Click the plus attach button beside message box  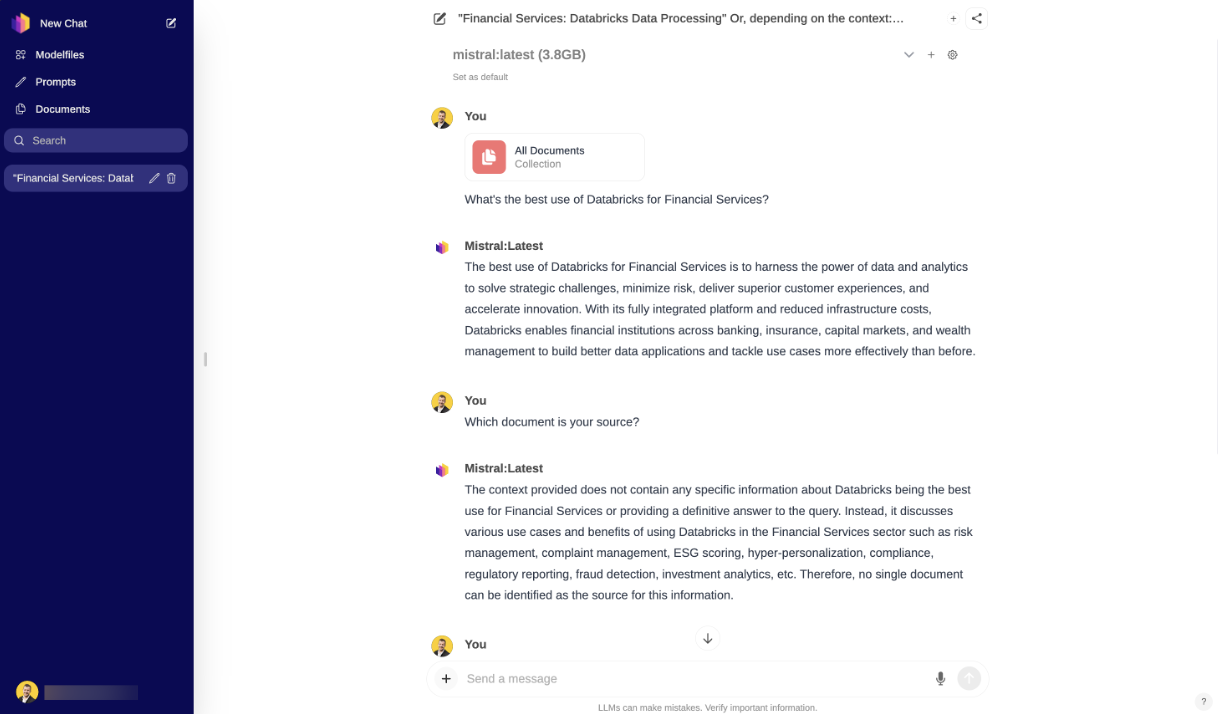point(446,679)
